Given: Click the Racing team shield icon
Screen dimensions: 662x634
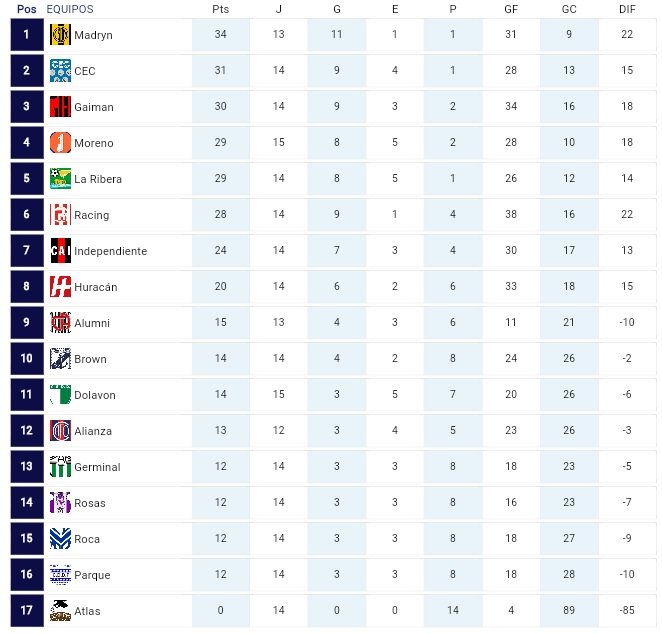Looking at the screenshot, I should 60,214.
